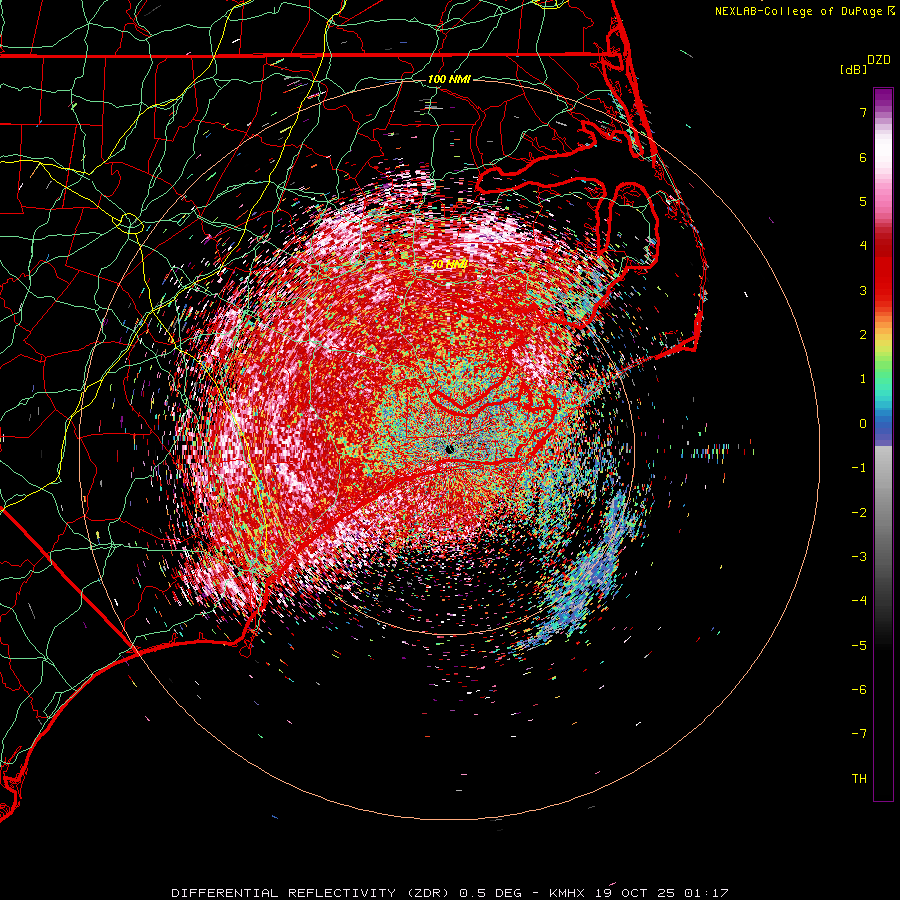Image resolution: width=900 pixels, height=900 pixels.
Task: Click the 5 value on color scale
Action: [863, 201]
